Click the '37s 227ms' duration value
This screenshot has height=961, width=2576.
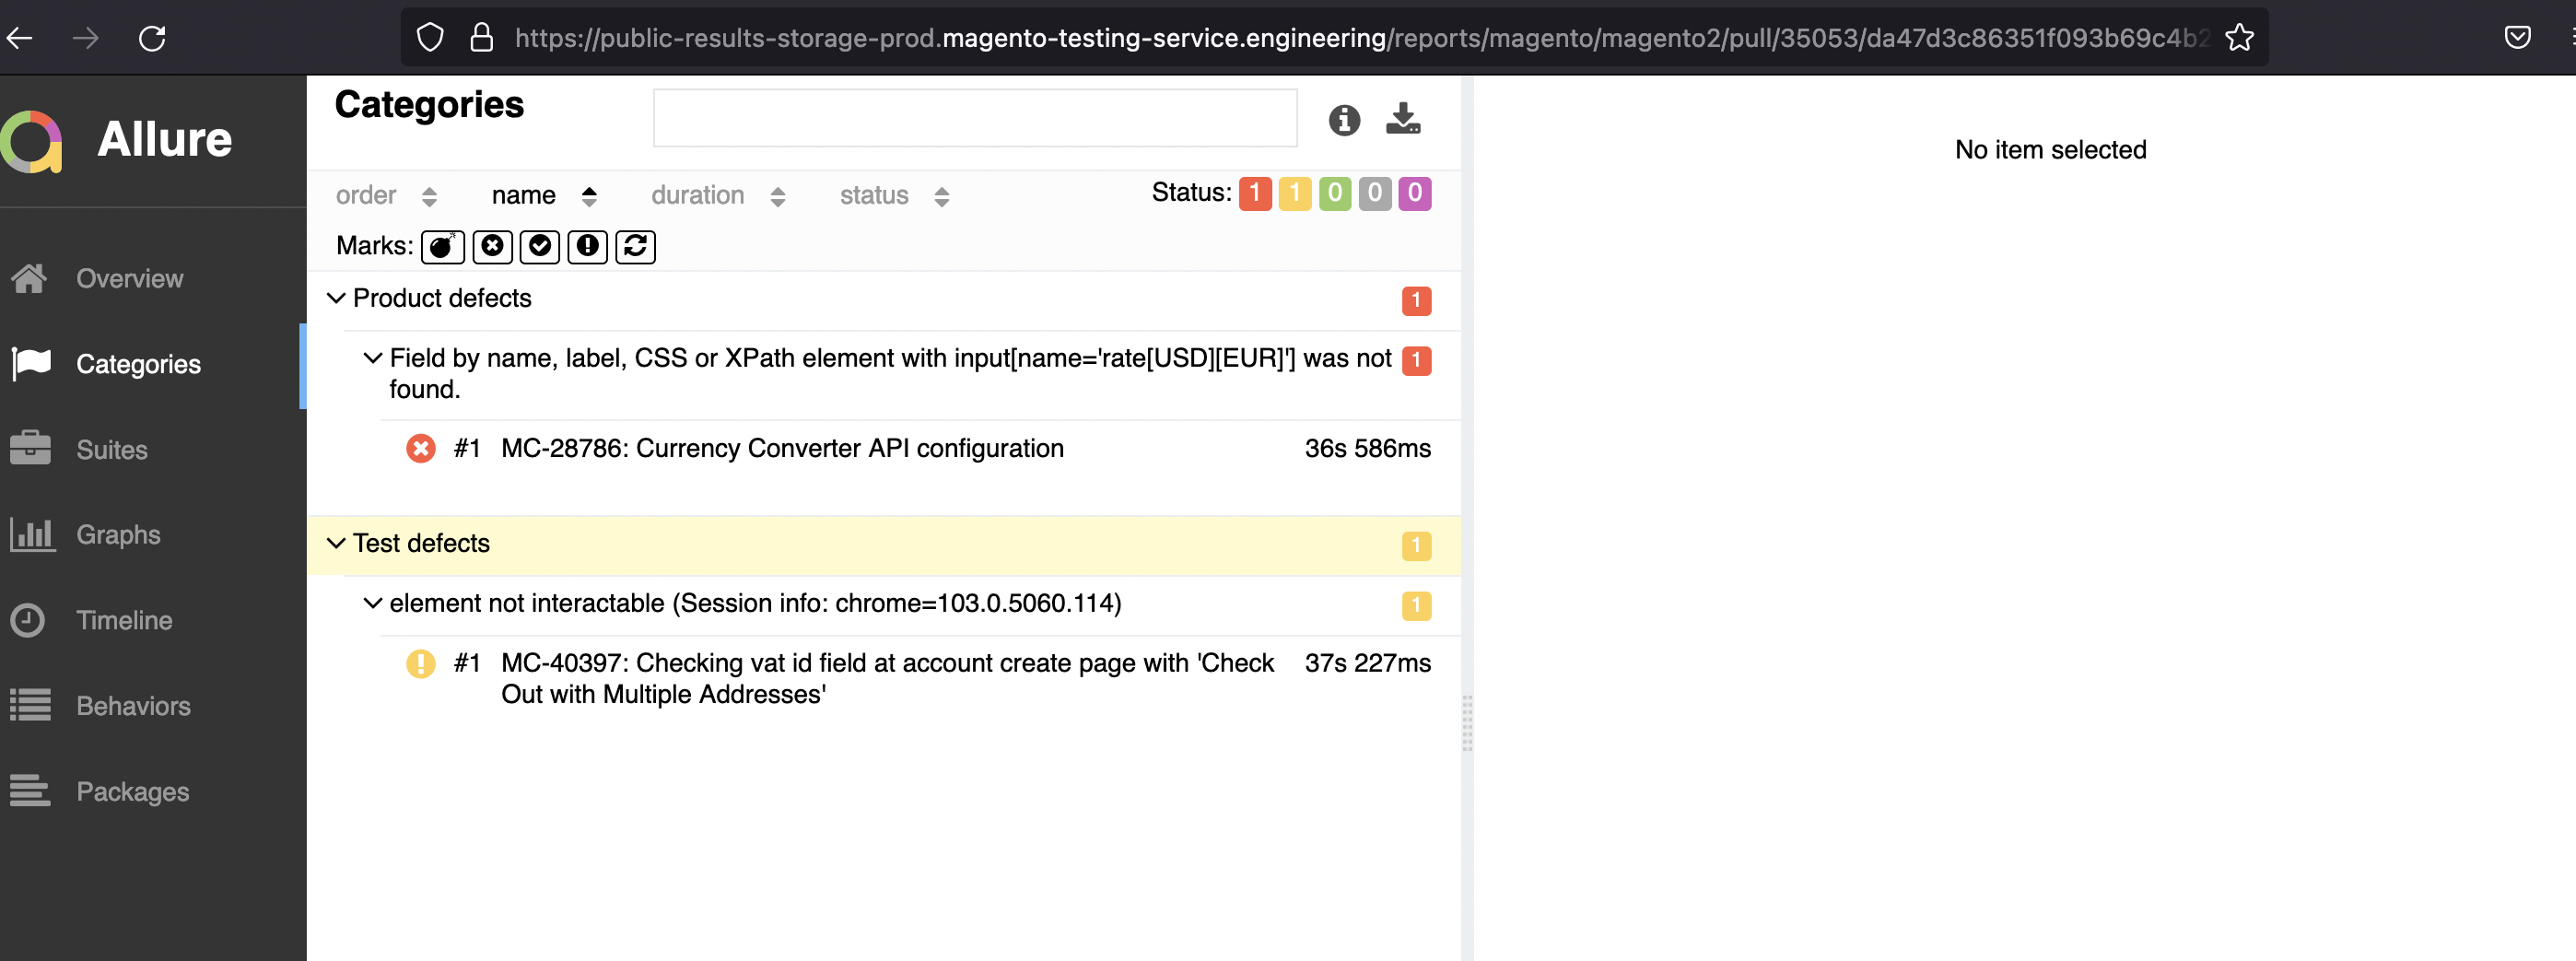(1367, 663)
